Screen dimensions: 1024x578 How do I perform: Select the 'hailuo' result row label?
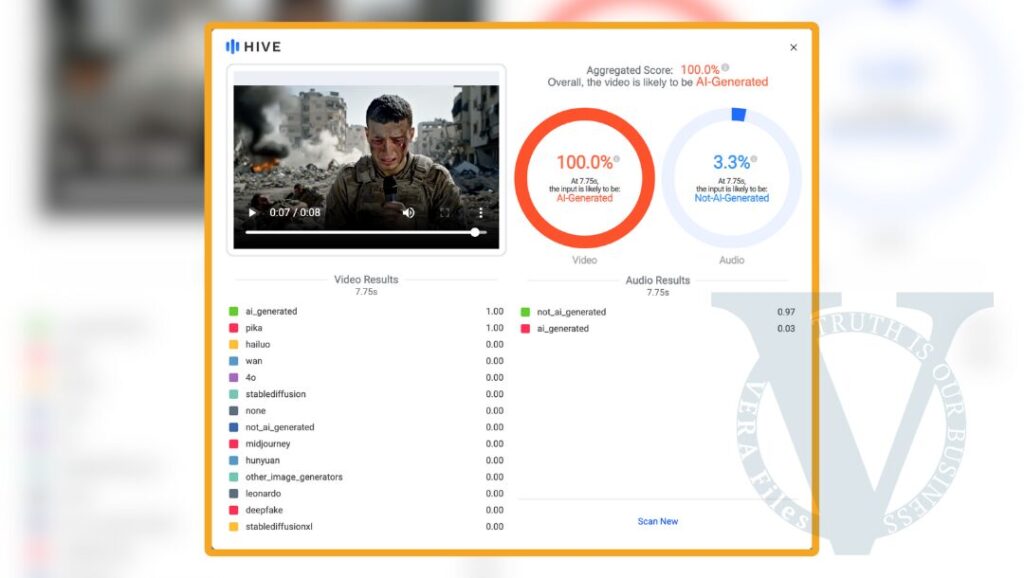(x=257, y=344)
